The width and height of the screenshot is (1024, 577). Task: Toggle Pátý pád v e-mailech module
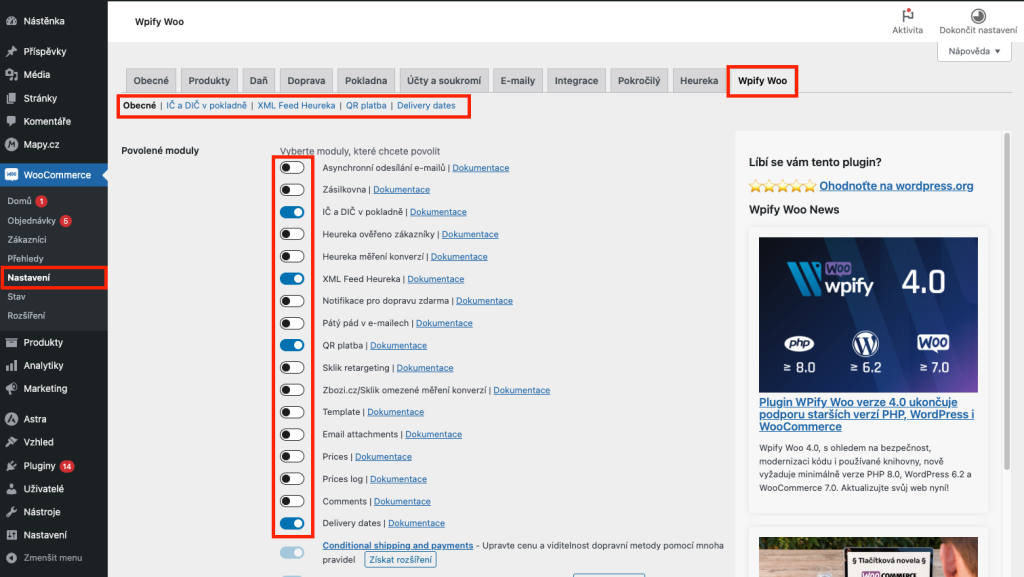pyautogui.click(x=292, y=323)
